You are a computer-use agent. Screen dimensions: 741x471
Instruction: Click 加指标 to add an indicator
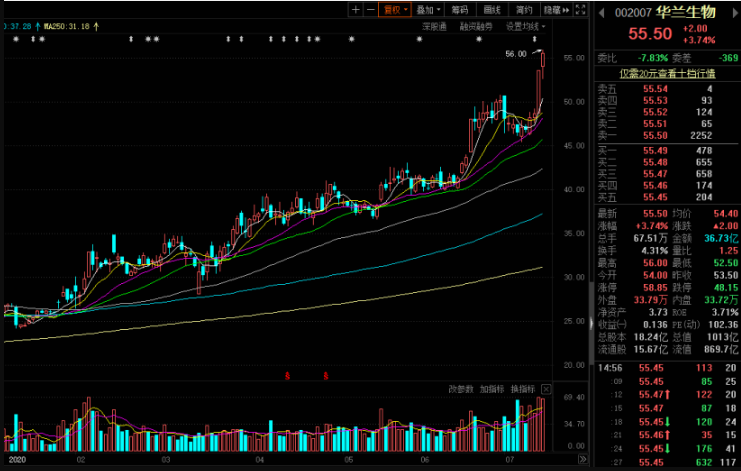492,388
